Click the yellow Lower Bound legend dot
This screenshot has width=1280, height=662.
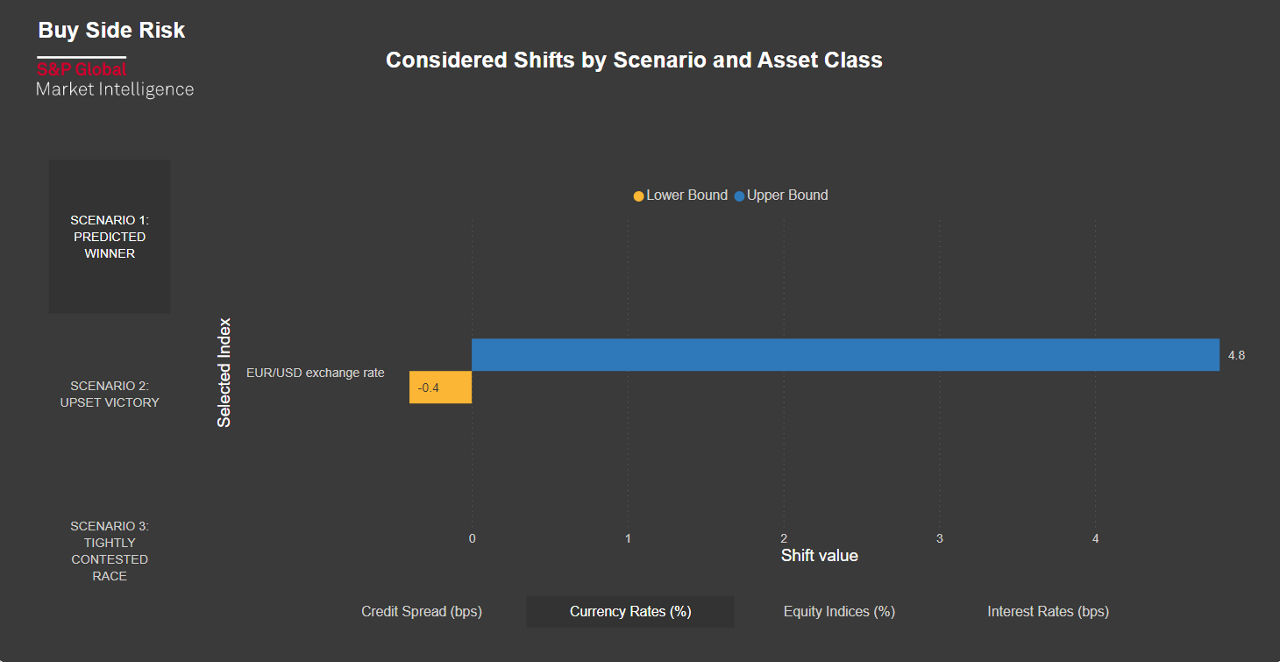[639, 196]
